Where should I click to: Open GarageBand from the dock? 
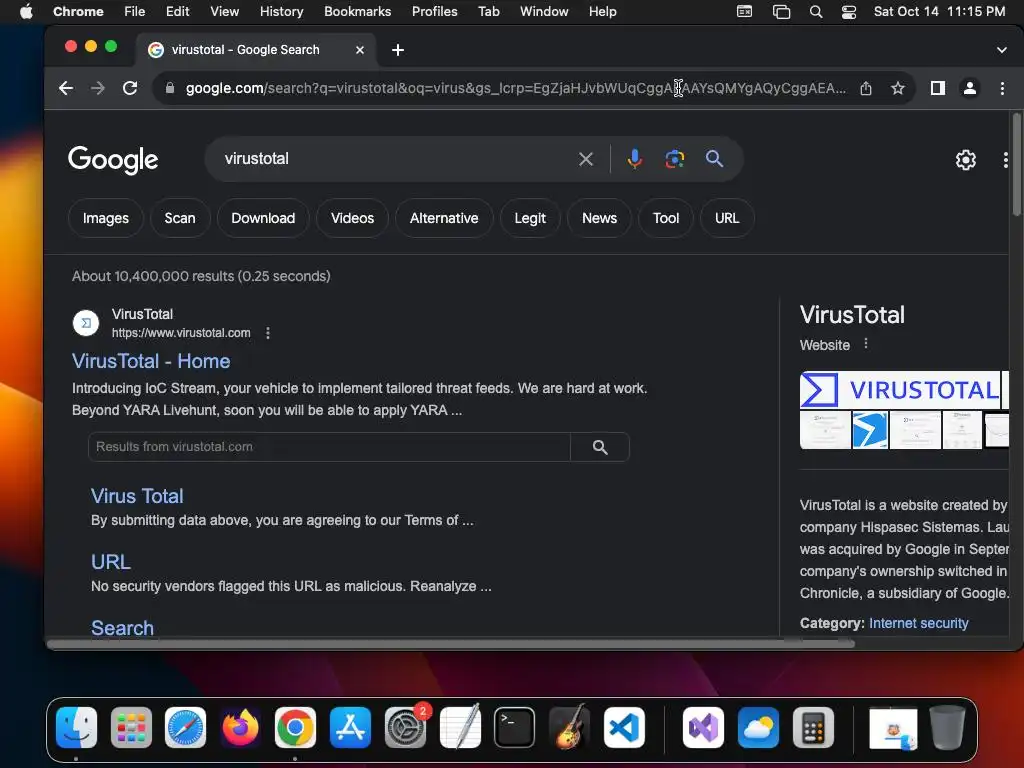569,726
